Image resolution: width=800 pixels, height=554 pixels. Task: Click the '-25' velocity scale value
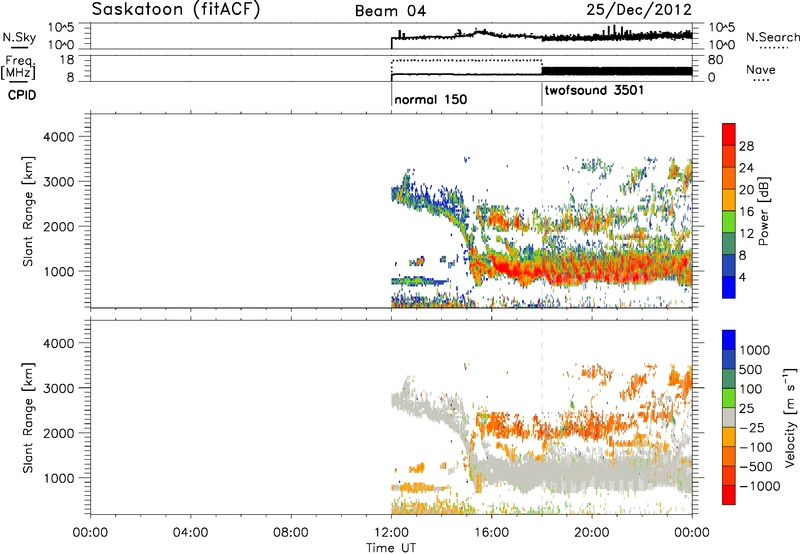coord(752,427)
